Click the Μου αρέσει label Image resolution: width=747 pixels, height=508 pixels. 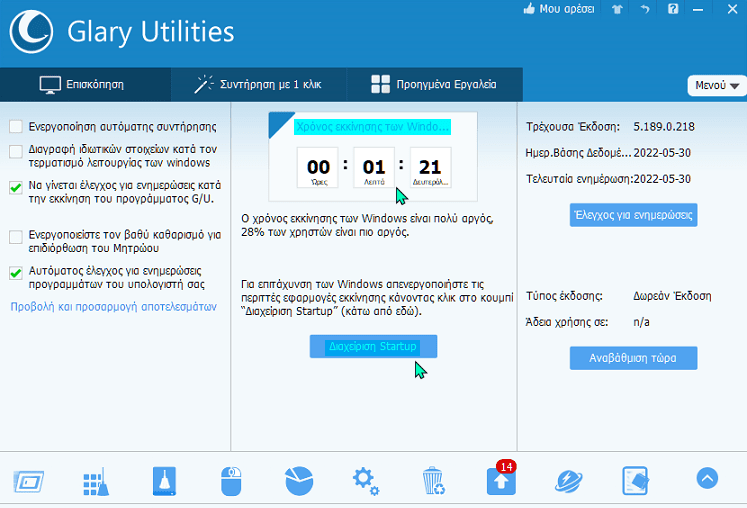click(567, 9)
